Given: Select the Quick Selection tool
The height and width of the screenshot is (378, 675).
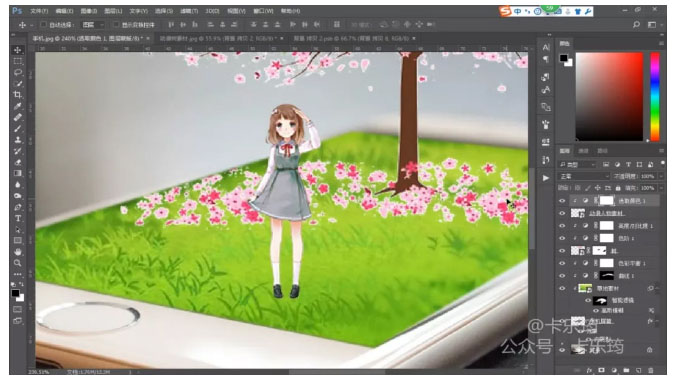Looking at the screenshot, I should [18, 84].
